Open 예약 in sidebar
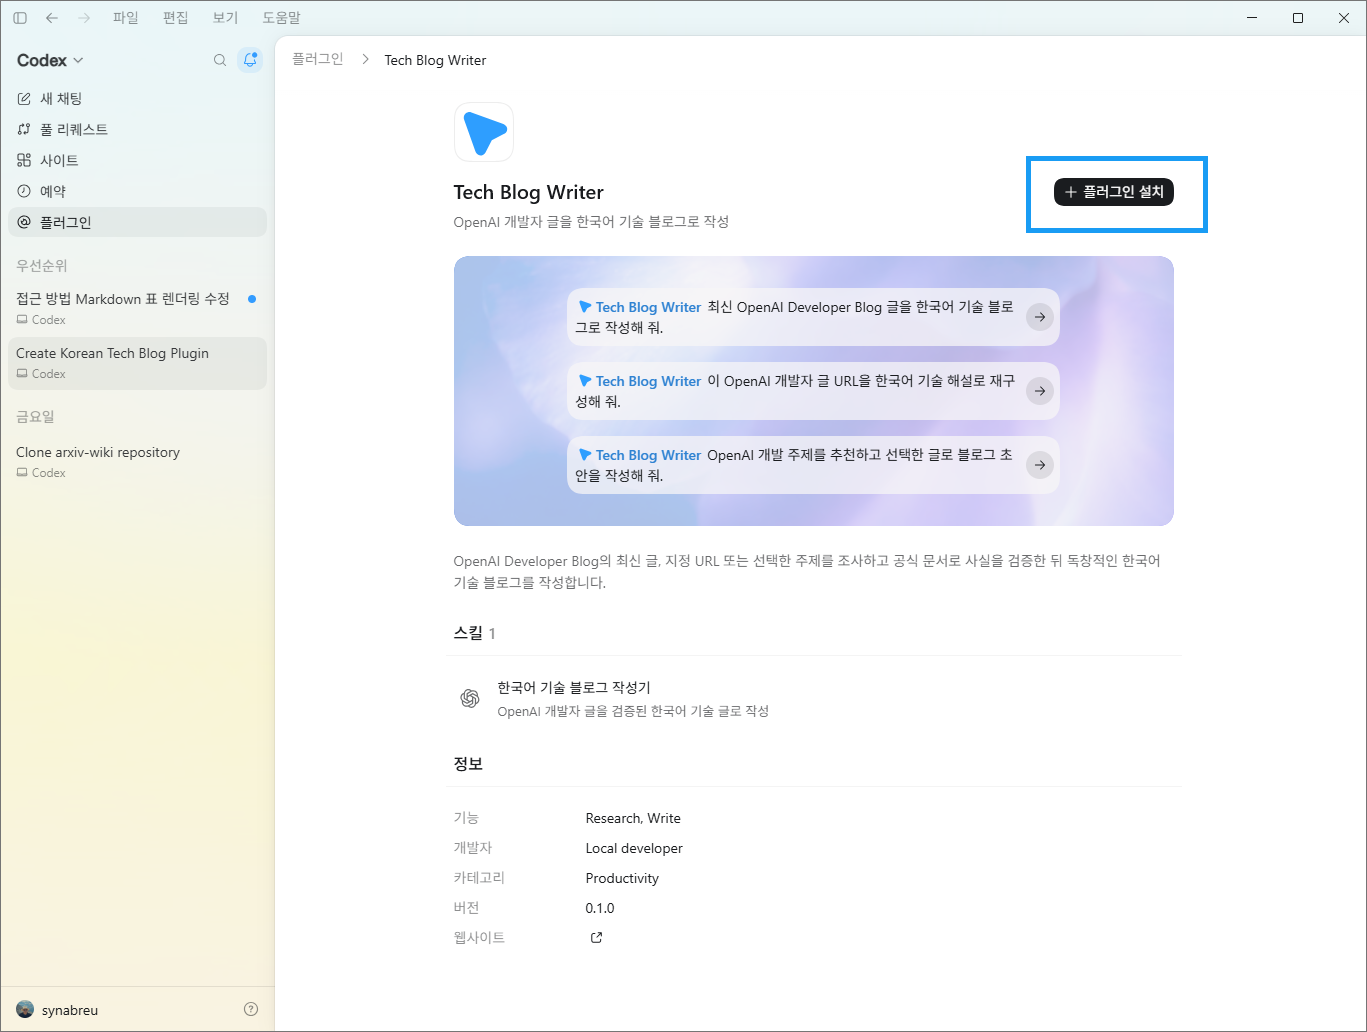 tap(137, 191)
